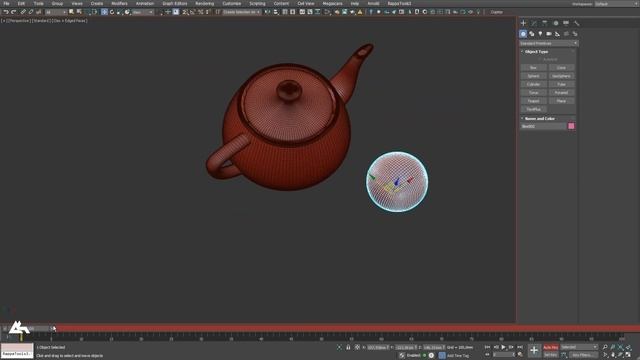Open the Create Selection Set dropdown
The width and height of the screenshot is (640, 360).
[241, 12]
